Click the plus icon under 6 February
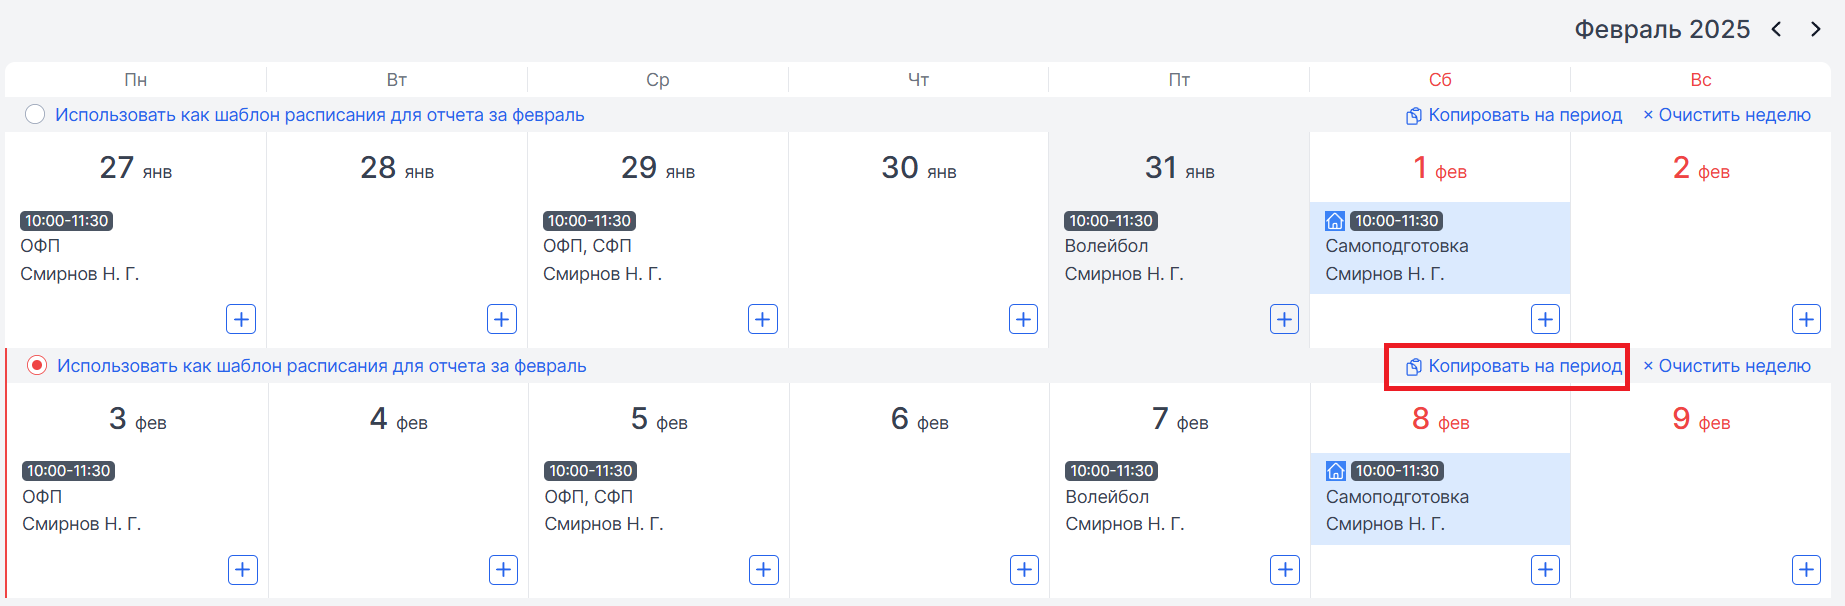This screenshot has height=606, width=1845. tap(1024, 570)
